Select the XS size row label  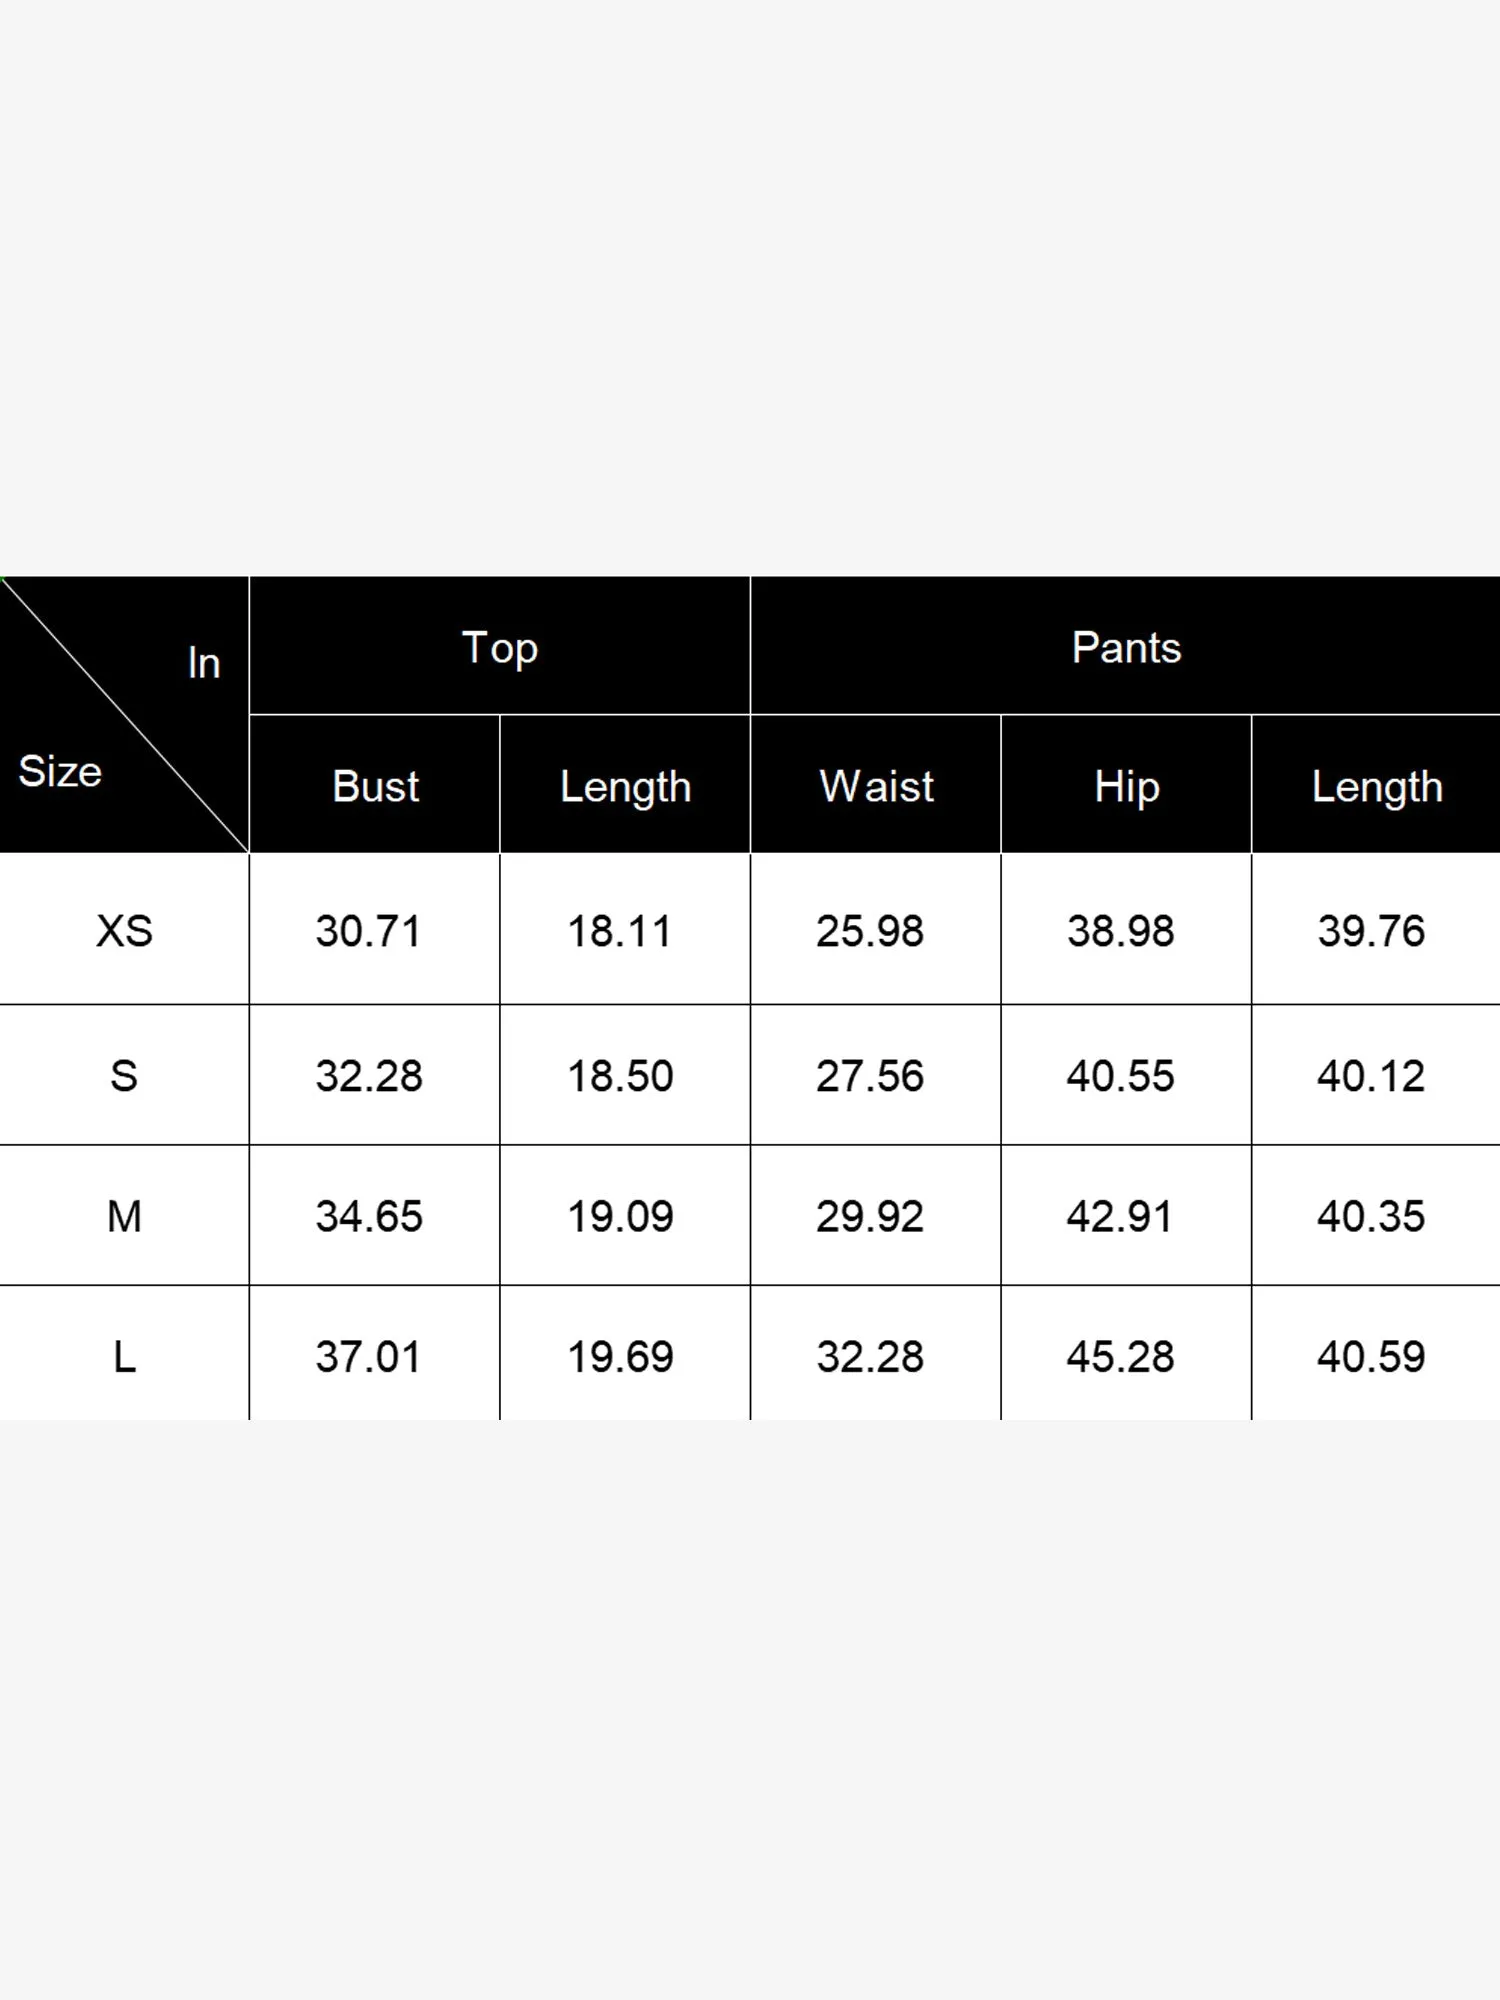pyautogui.click(x=124, y=931)
